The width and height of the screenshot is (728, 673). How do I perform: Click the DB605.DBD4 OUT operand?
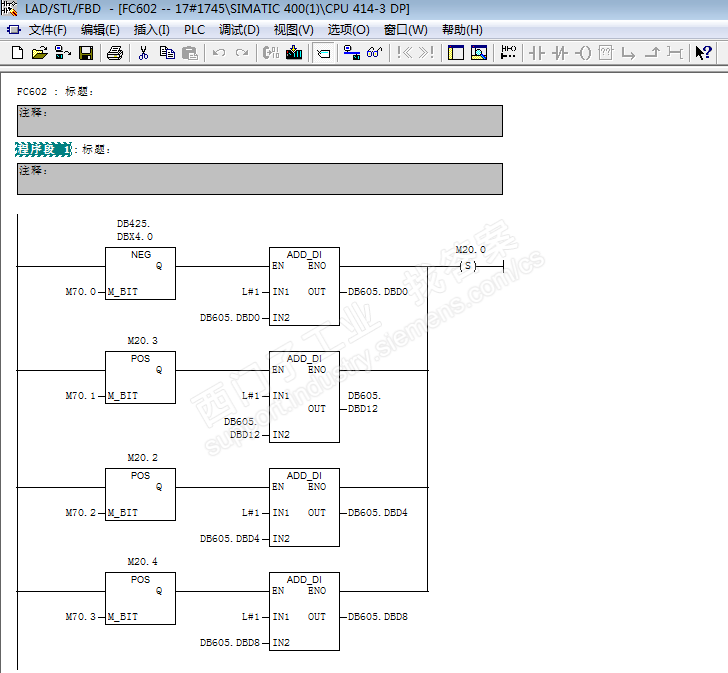click(378, 513)
